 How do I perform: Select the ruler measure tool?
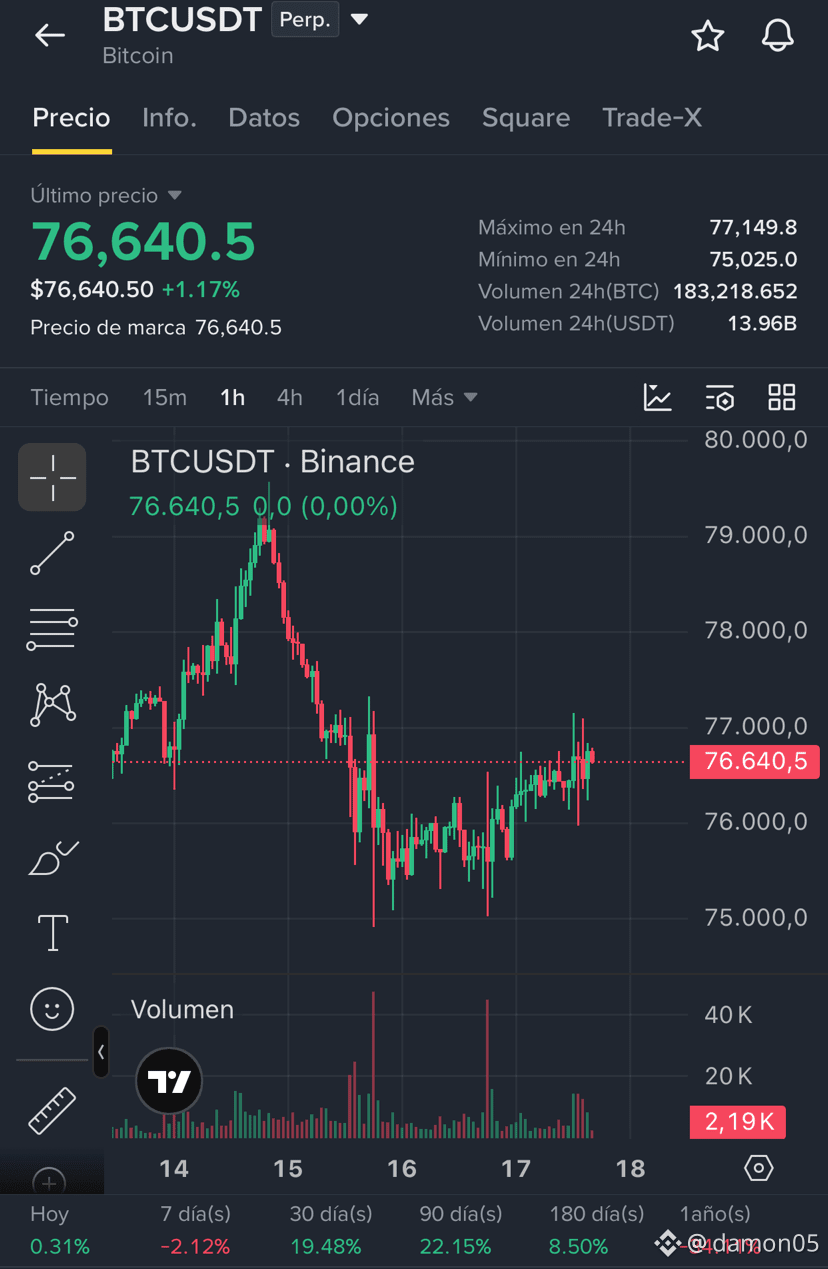click(52, 1110)
